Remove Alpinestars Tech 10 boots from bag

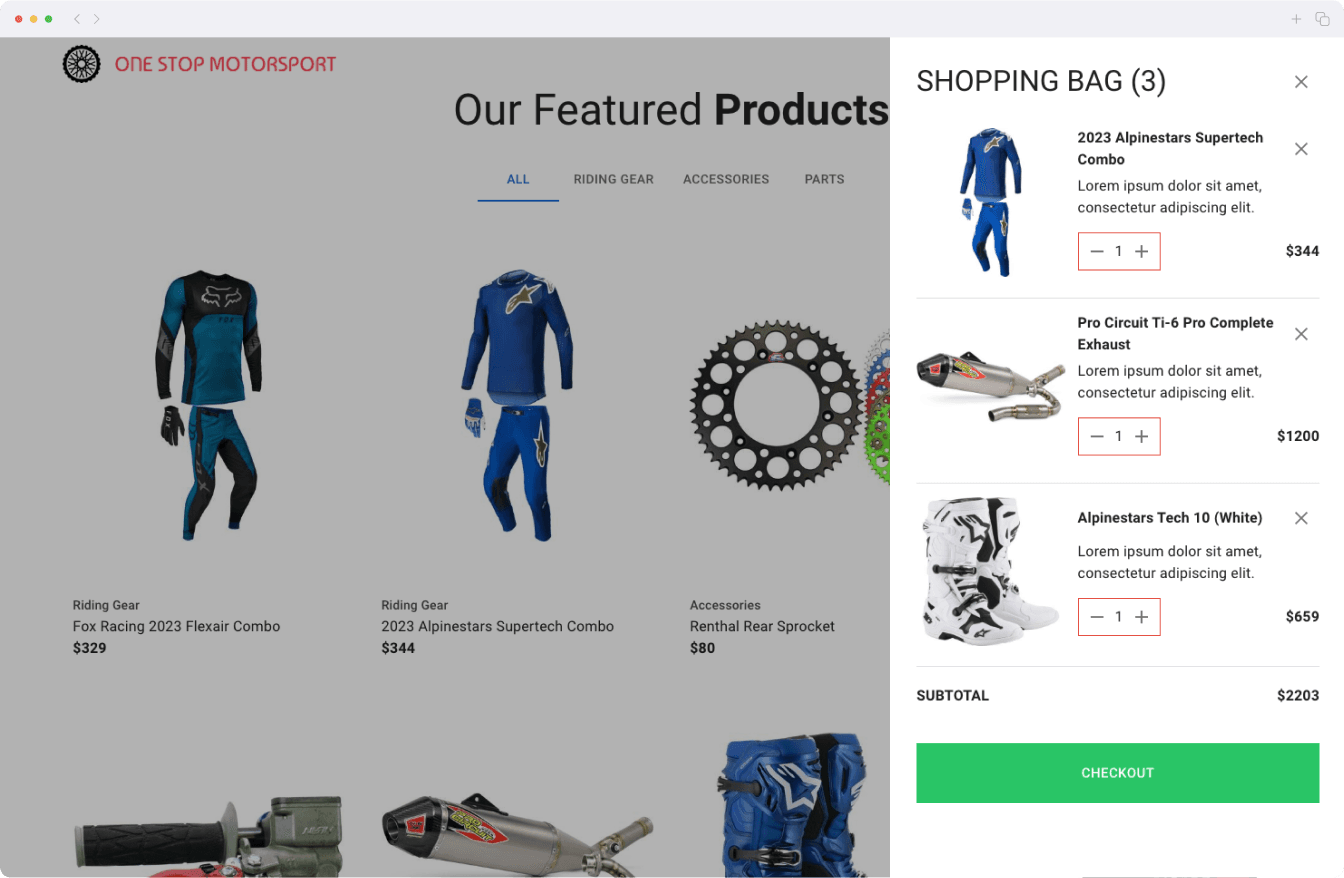pyautogui.click(x=1301, y=518)
